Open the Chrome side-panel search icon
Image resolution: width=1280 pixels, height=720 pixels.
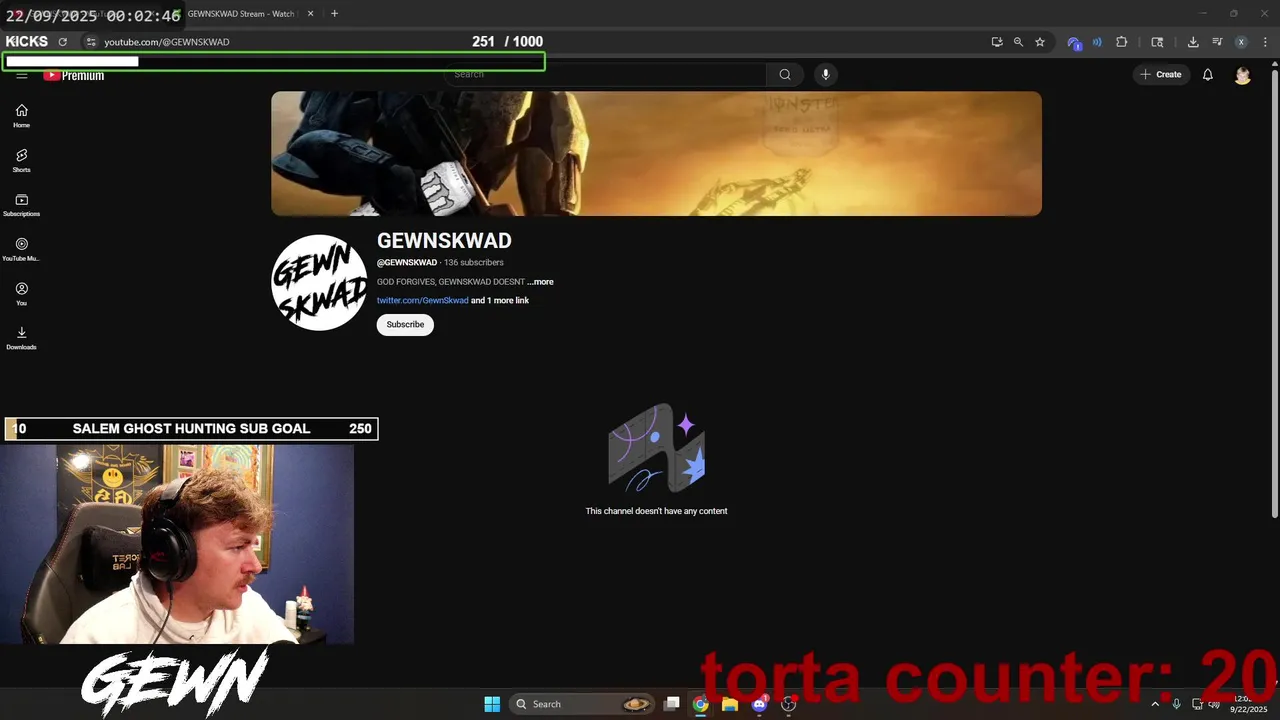[1157, 42]
